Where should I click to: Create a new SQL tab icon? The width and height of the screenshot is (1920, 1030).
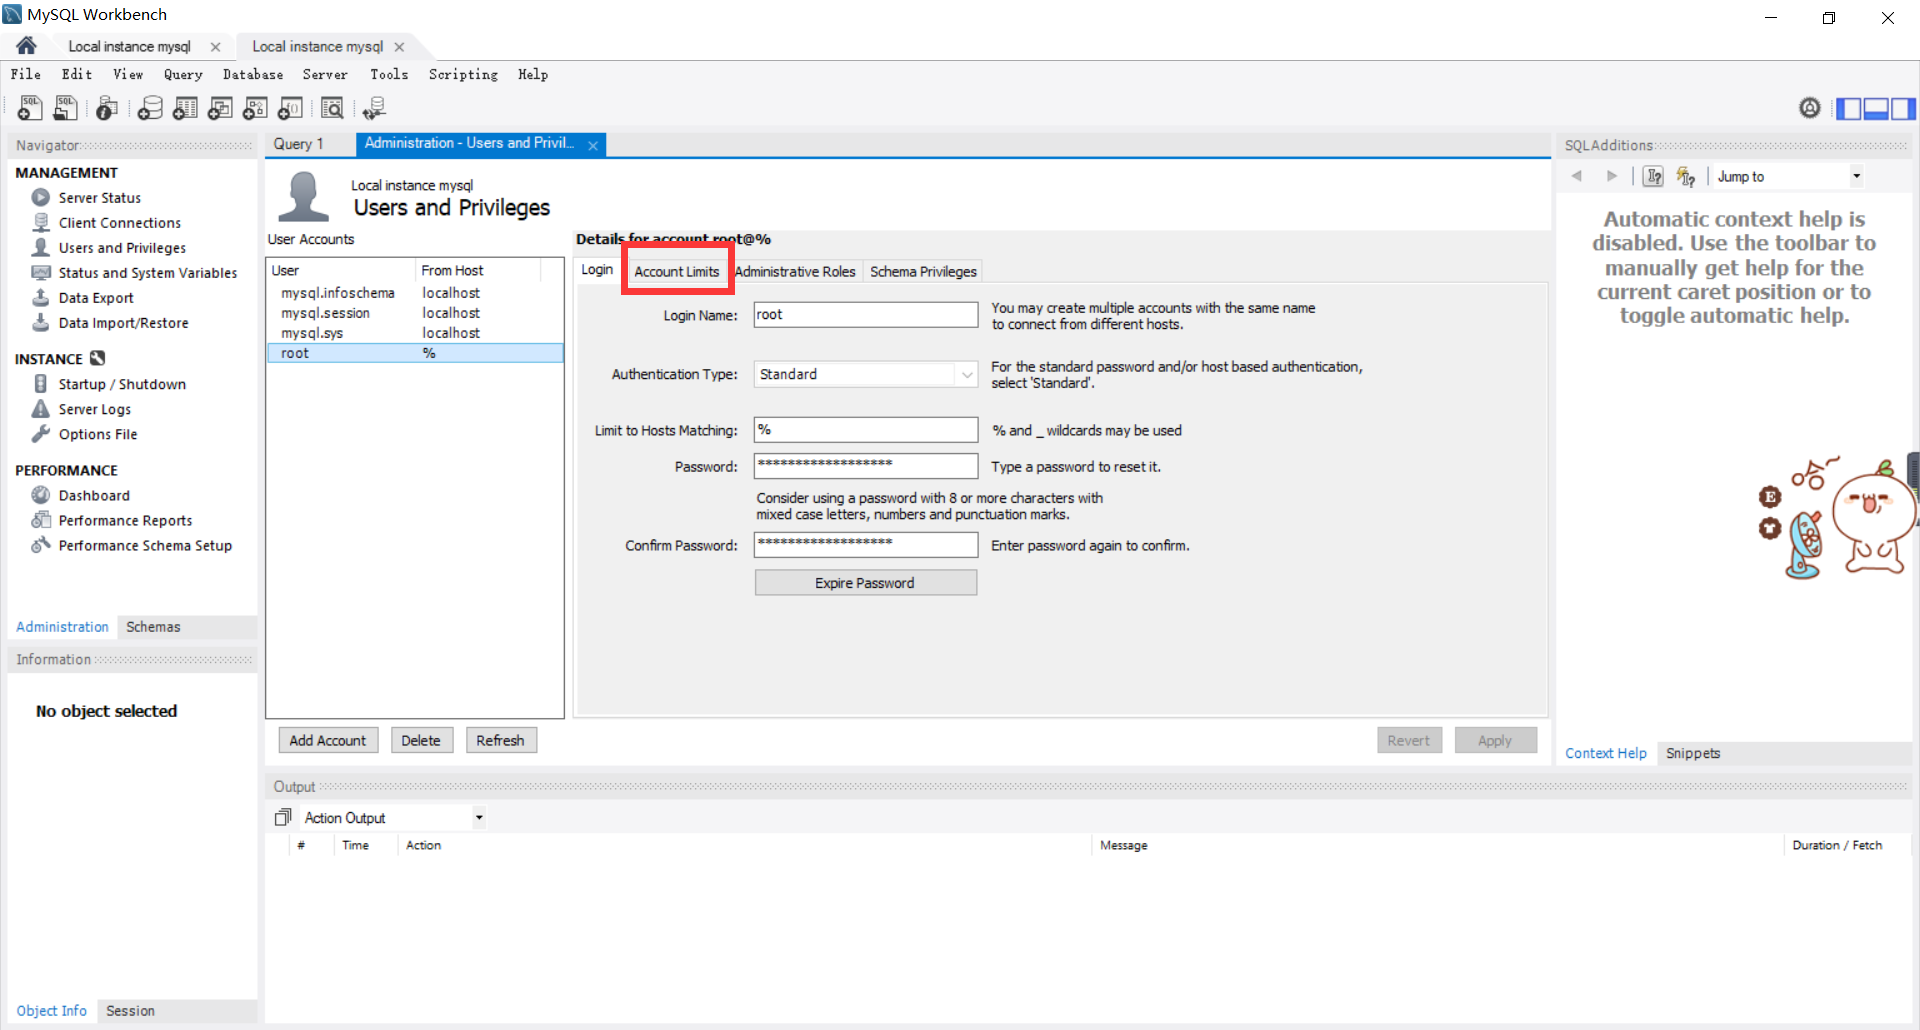click(x=30, y=108)
